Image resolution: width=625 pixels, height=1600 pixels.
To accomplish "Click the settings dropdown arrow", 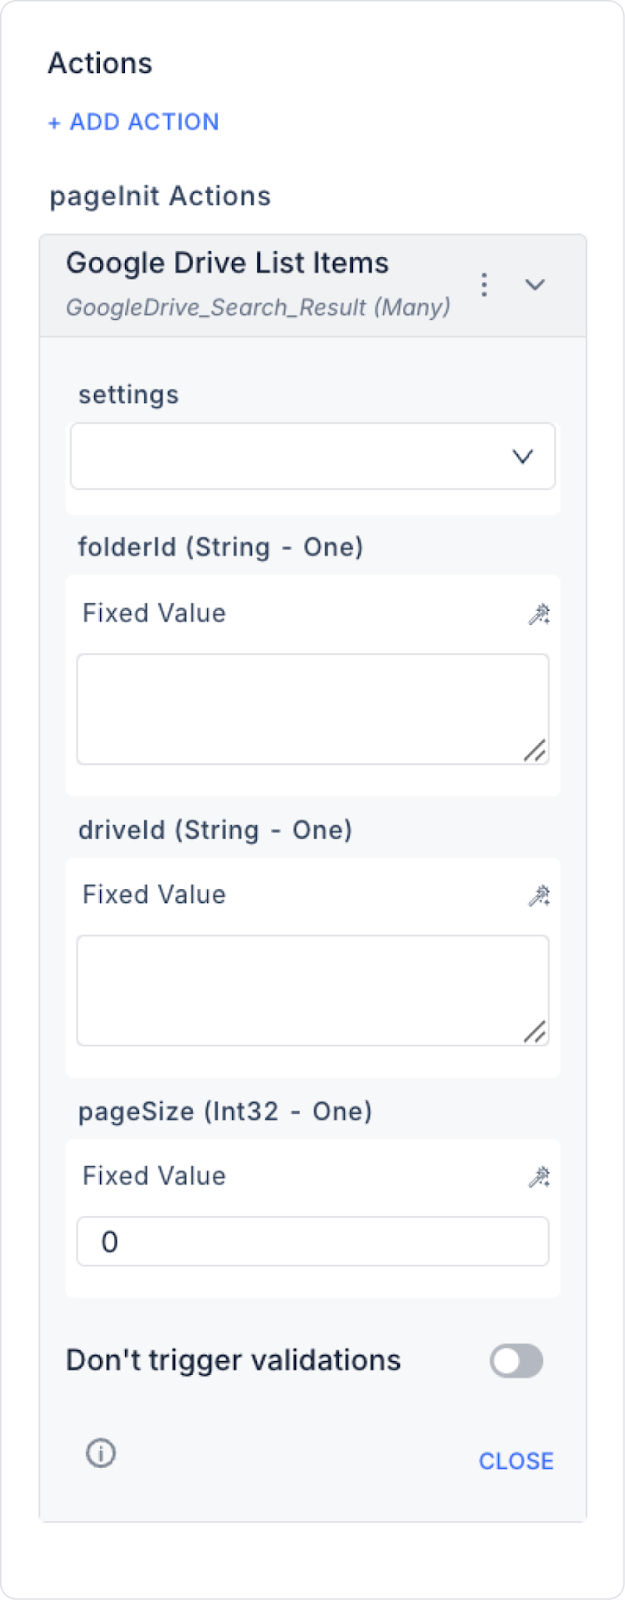I will [x=522, y=457].
